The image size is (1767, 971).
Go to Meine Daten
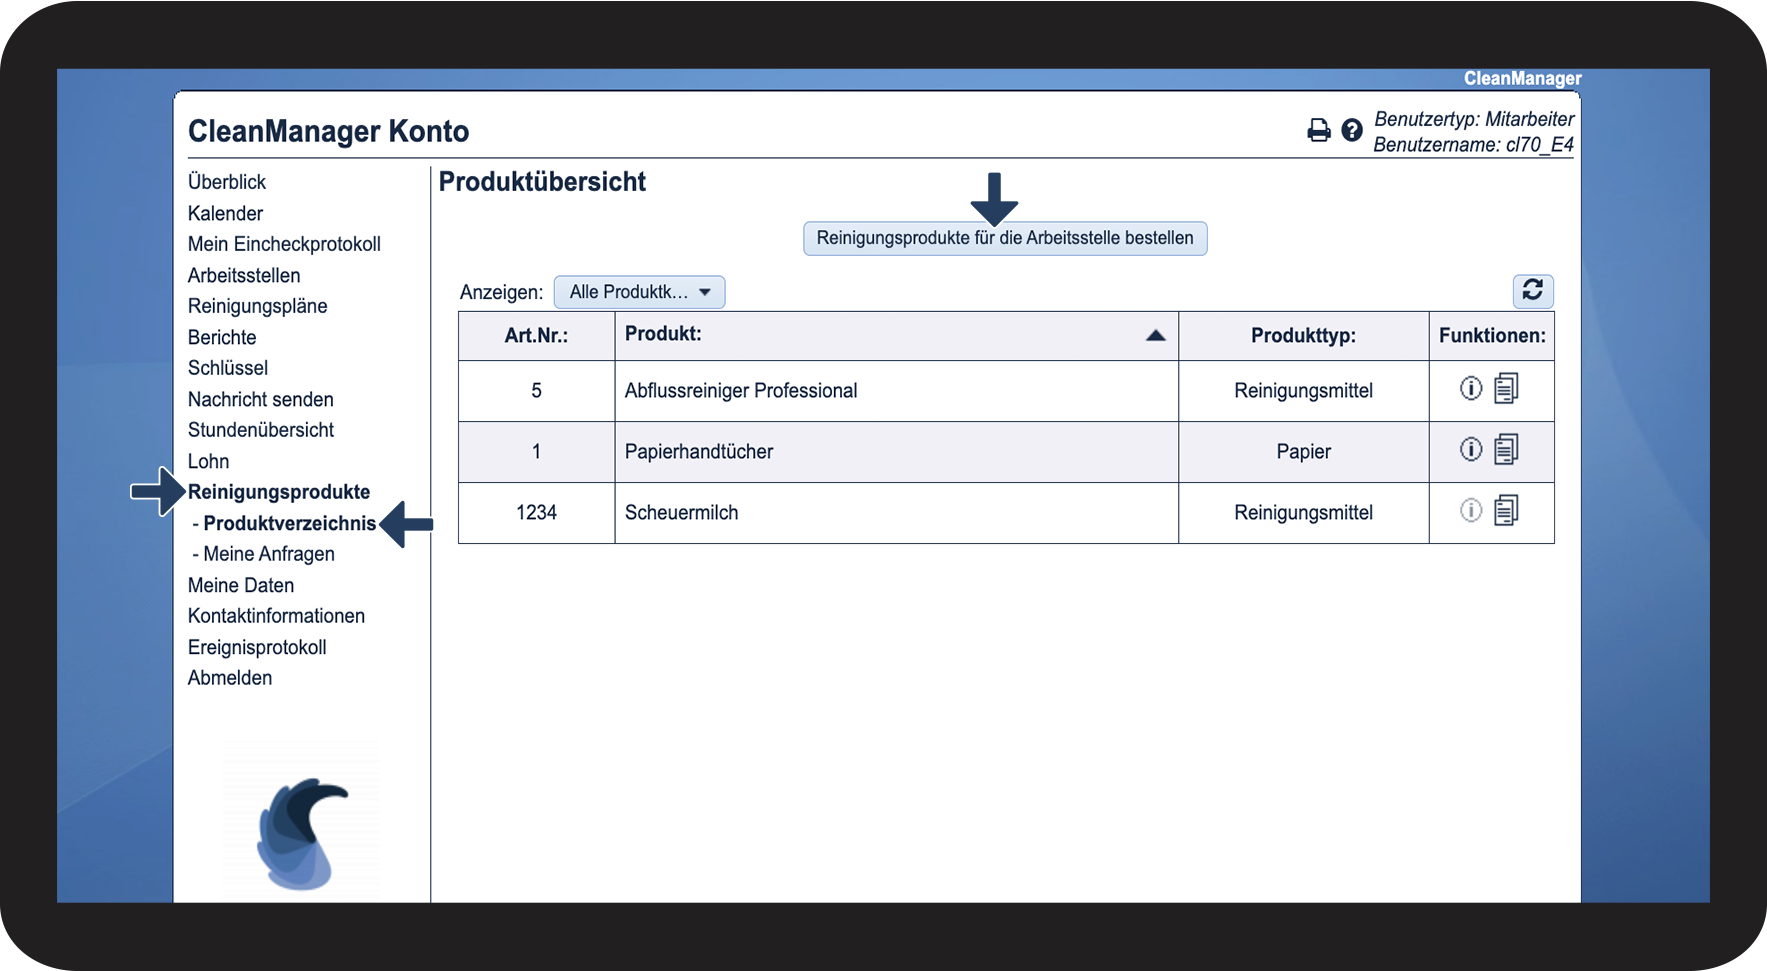pyautogui.click(x=241, y=585)
